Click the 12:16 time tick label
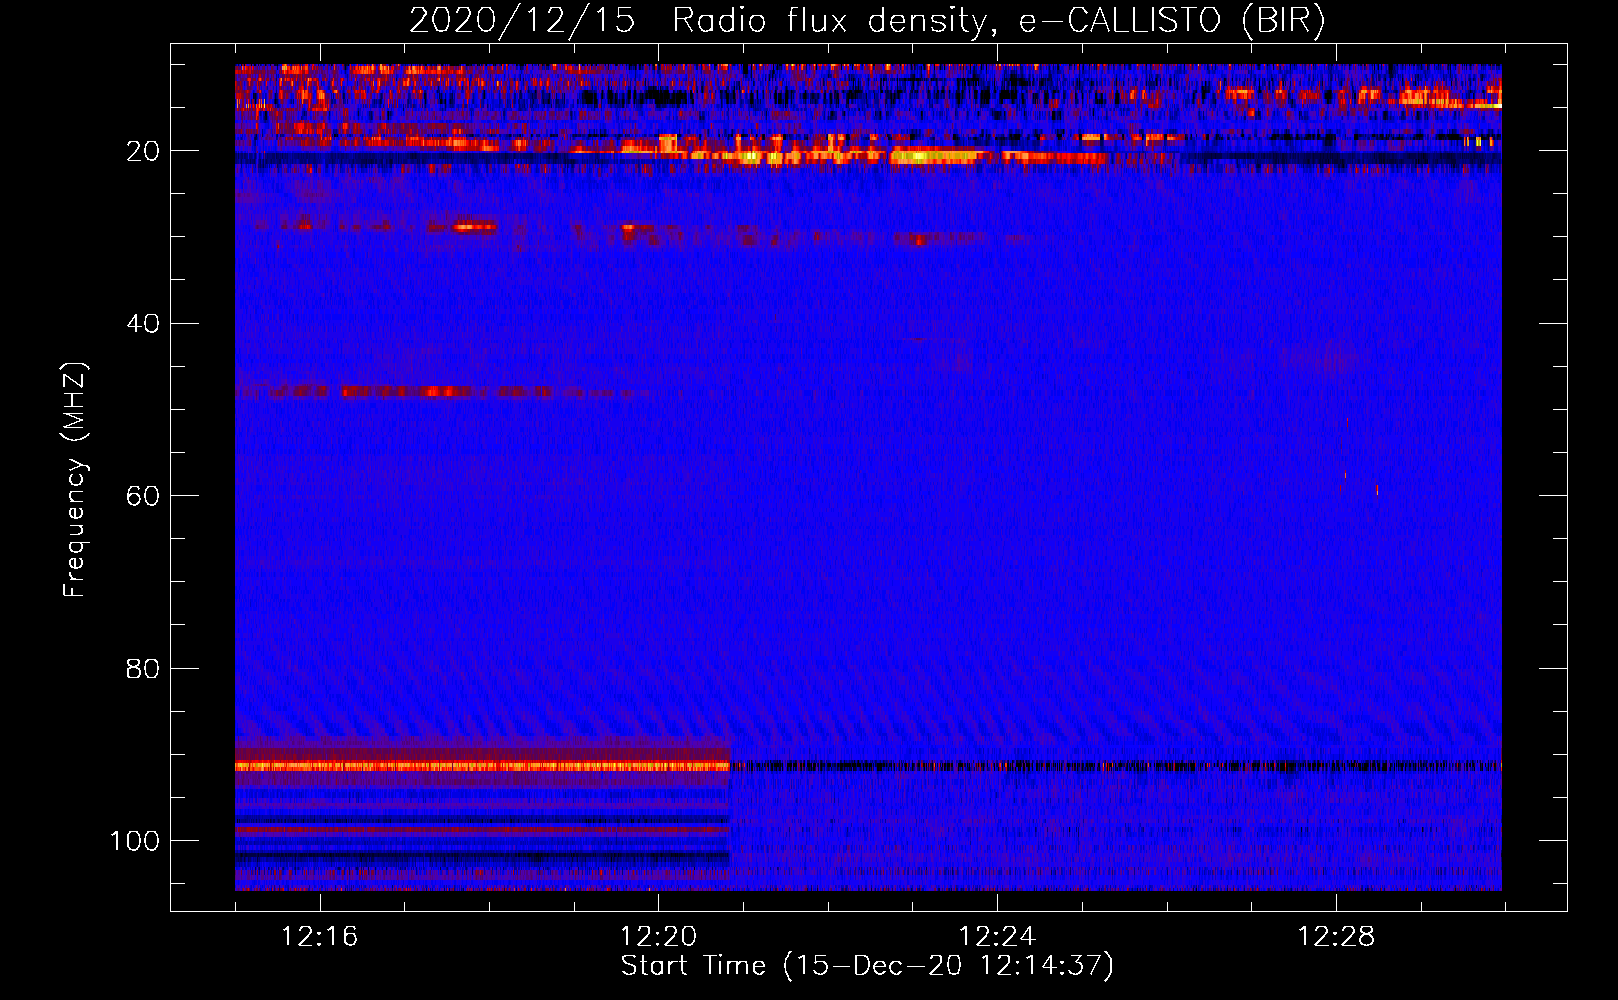Viewport: 1618px width, 1000px height. (x=319, y=937)
